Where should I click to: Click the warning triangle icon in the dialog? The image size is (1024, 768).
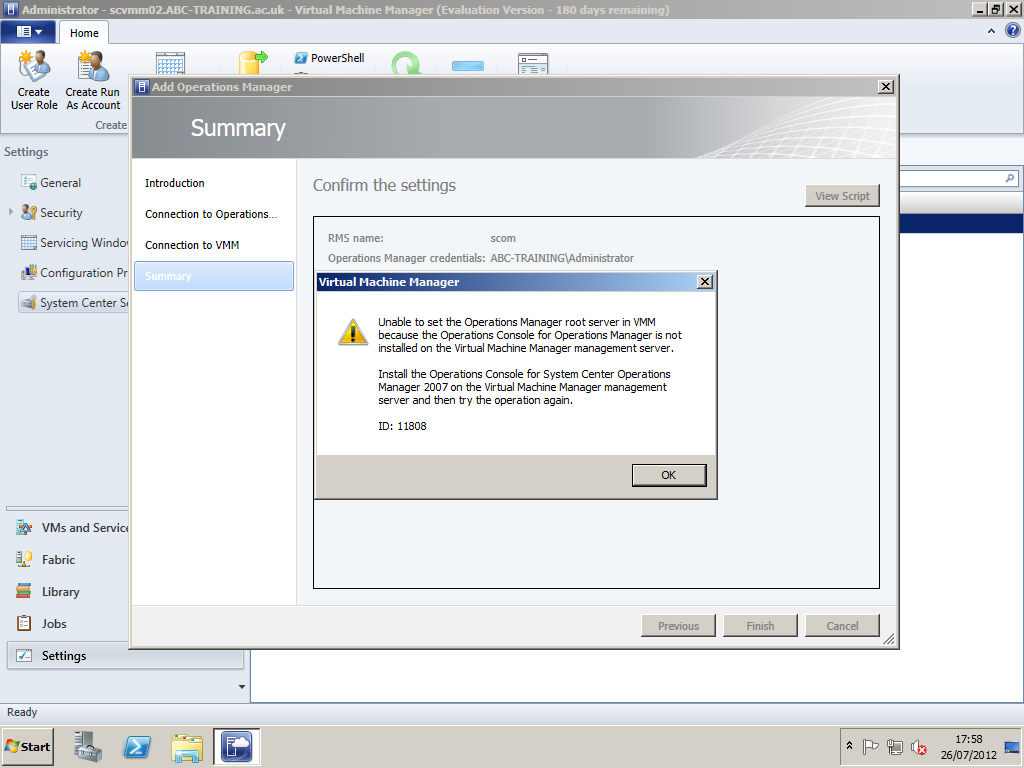click(353, 332)
